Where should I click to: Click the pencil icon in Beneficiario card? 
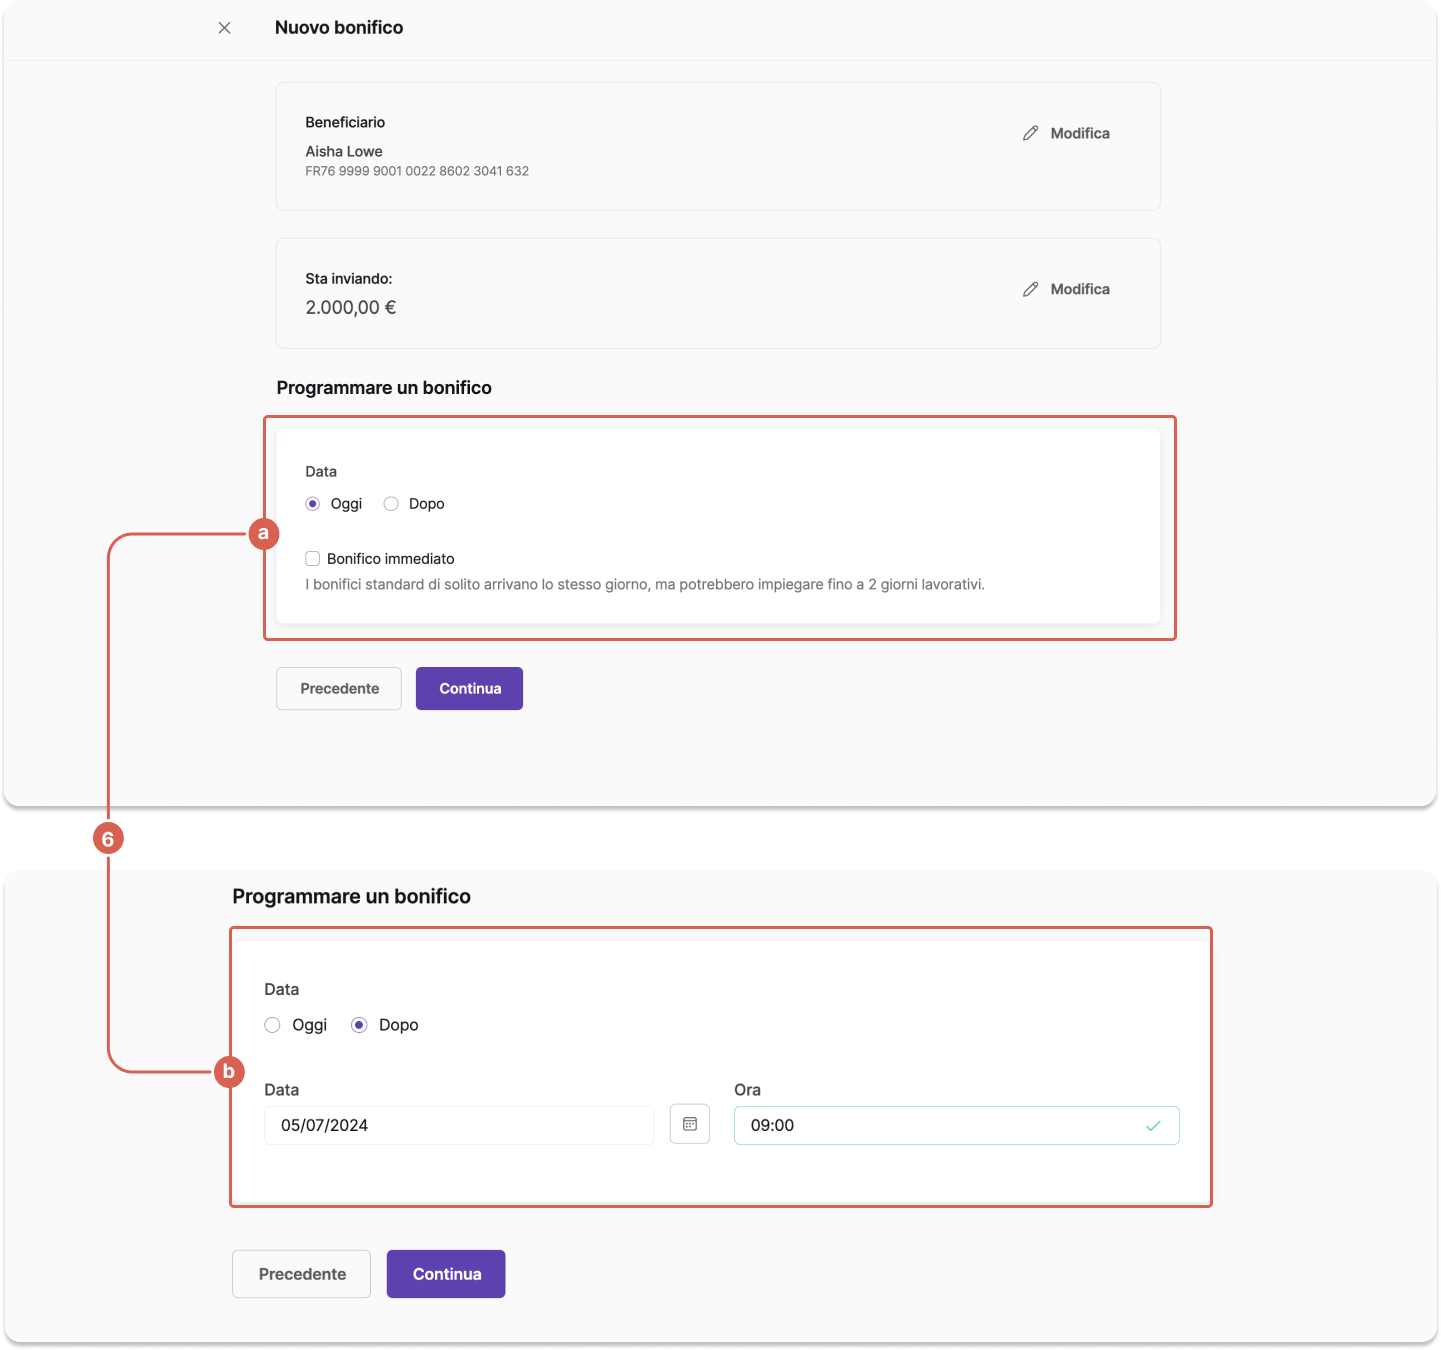click(1030, 133)
